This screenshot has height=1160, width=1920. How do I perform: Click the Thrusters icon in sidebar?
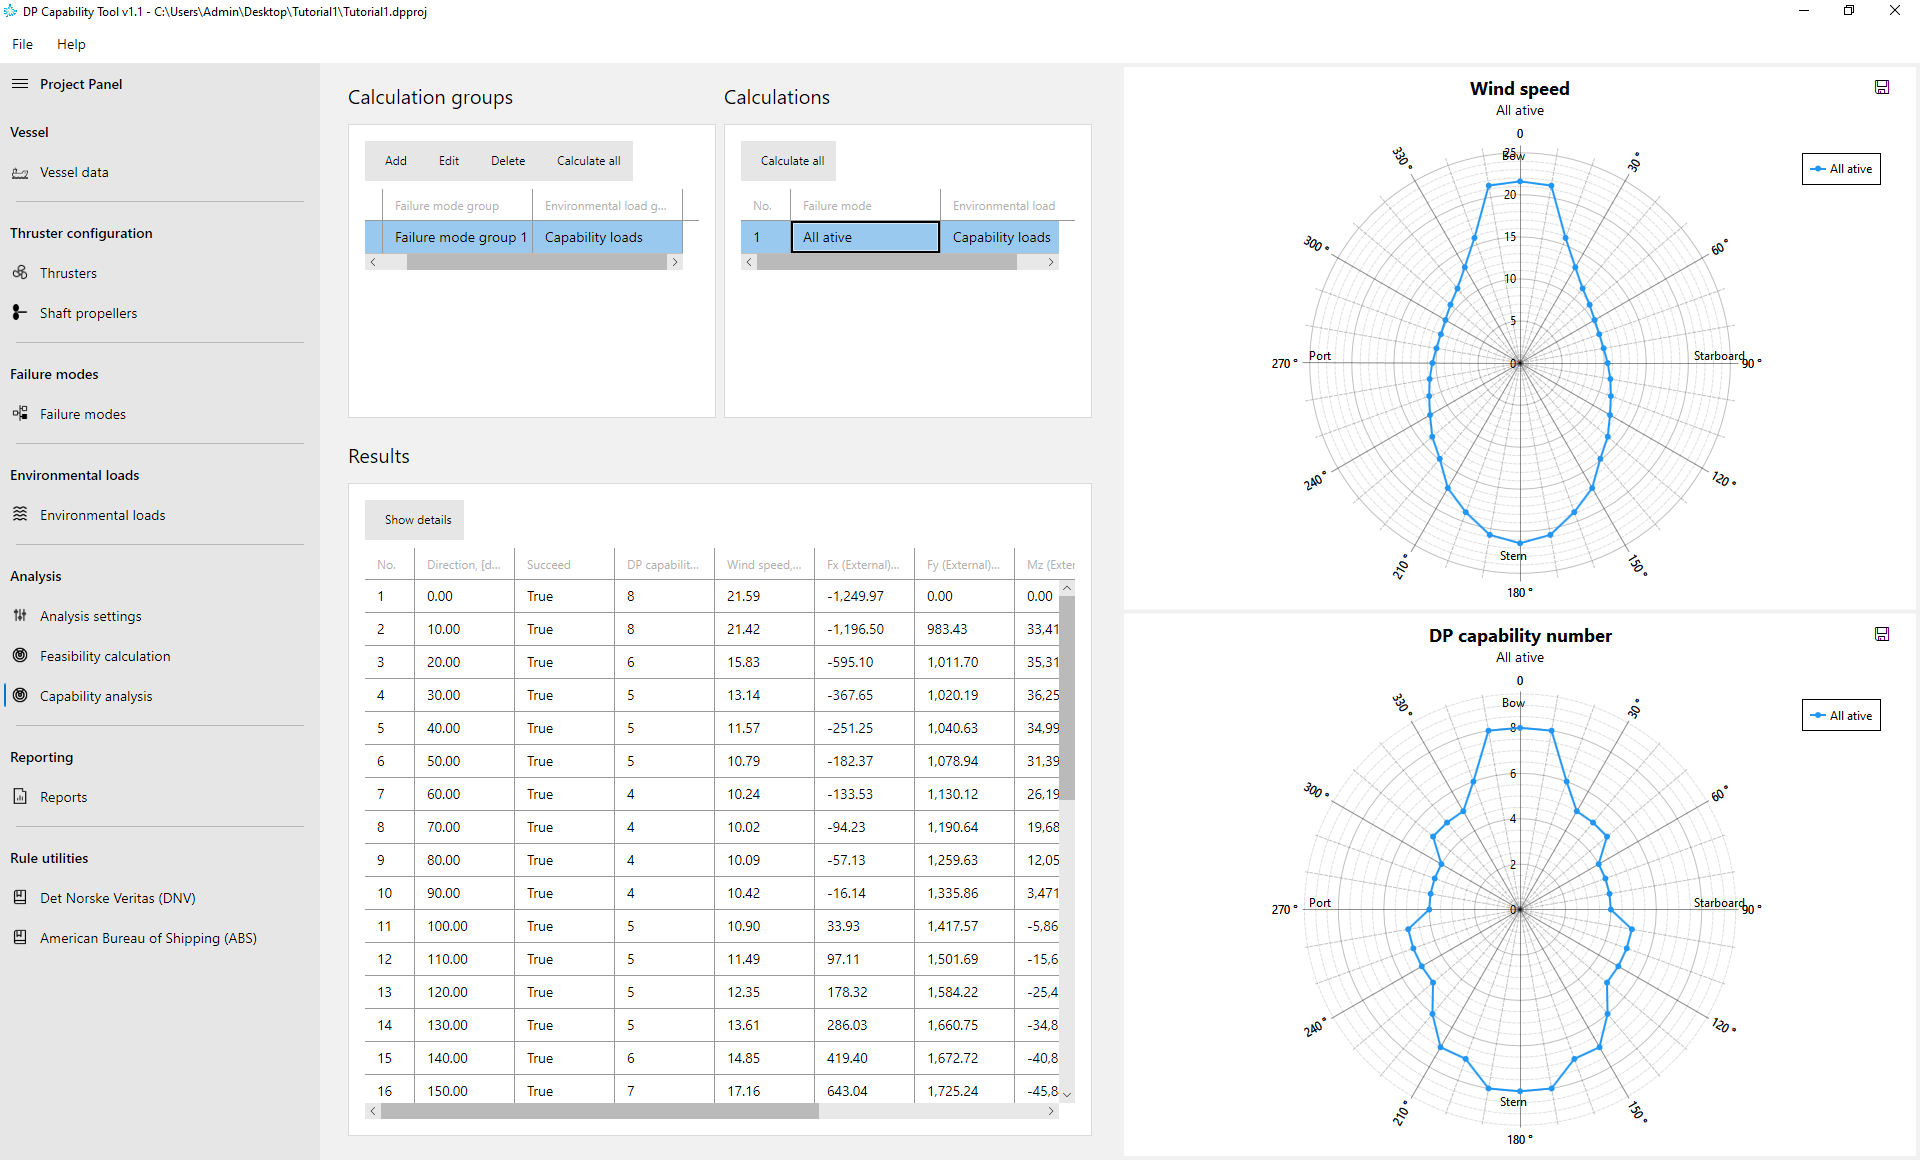pos(20,273)
